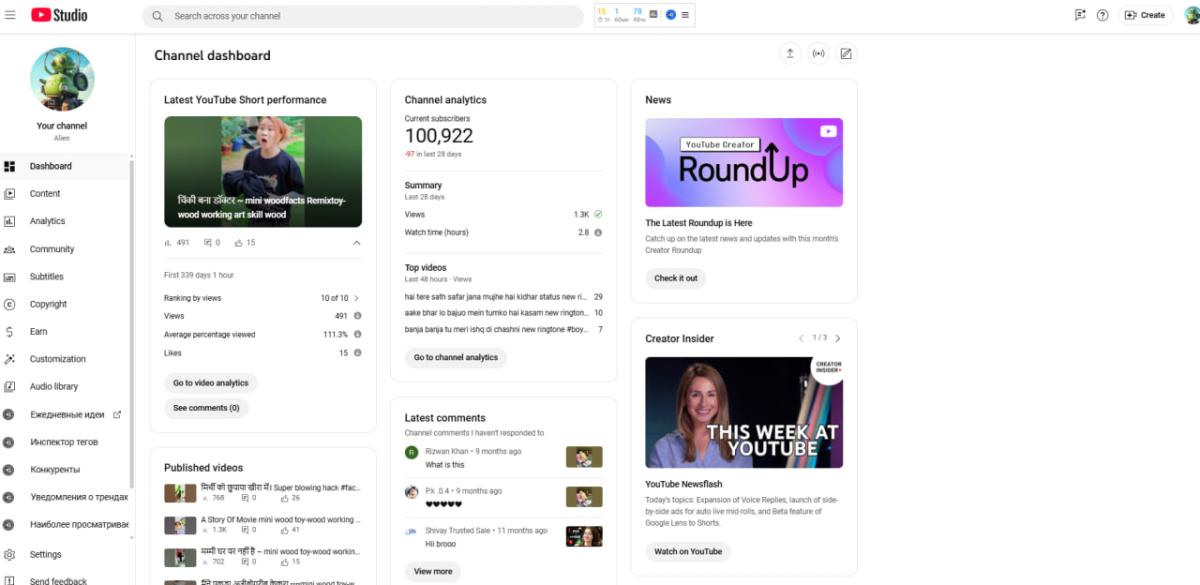Click the YouTube Studio logo

point(59,15)
